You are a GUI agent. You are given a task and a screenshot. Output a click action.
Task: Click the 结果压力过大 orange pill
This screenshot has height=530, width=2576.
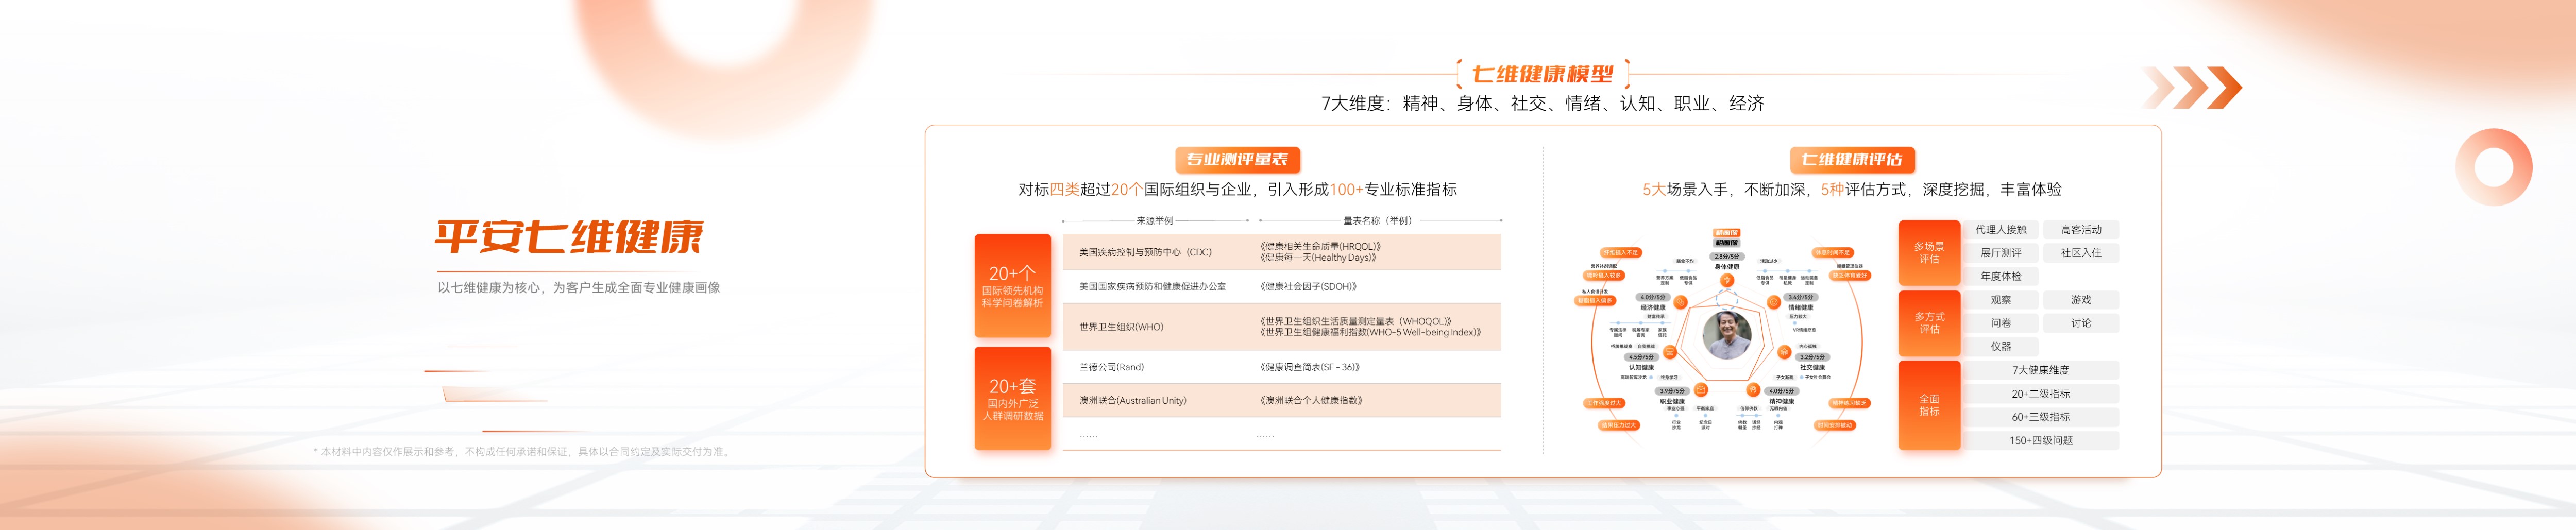pyautogui.click(x=1619, y=425)
